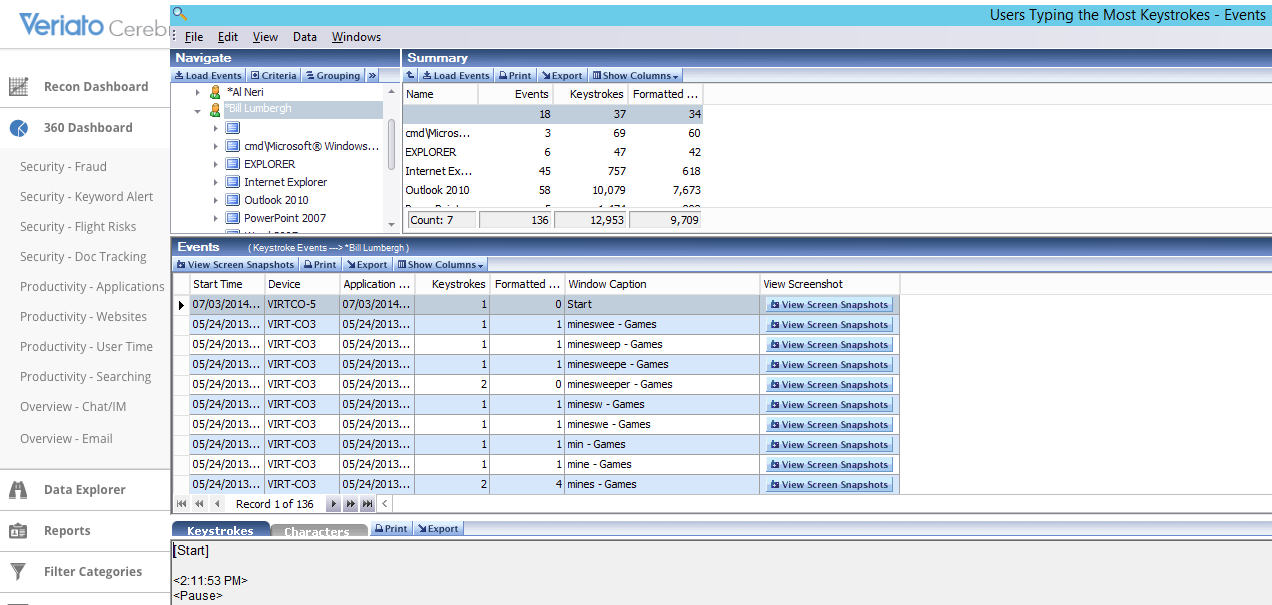This screenshot has height=605, width=1272.
Task: Export the Events panel data
Action: [367, 265]
